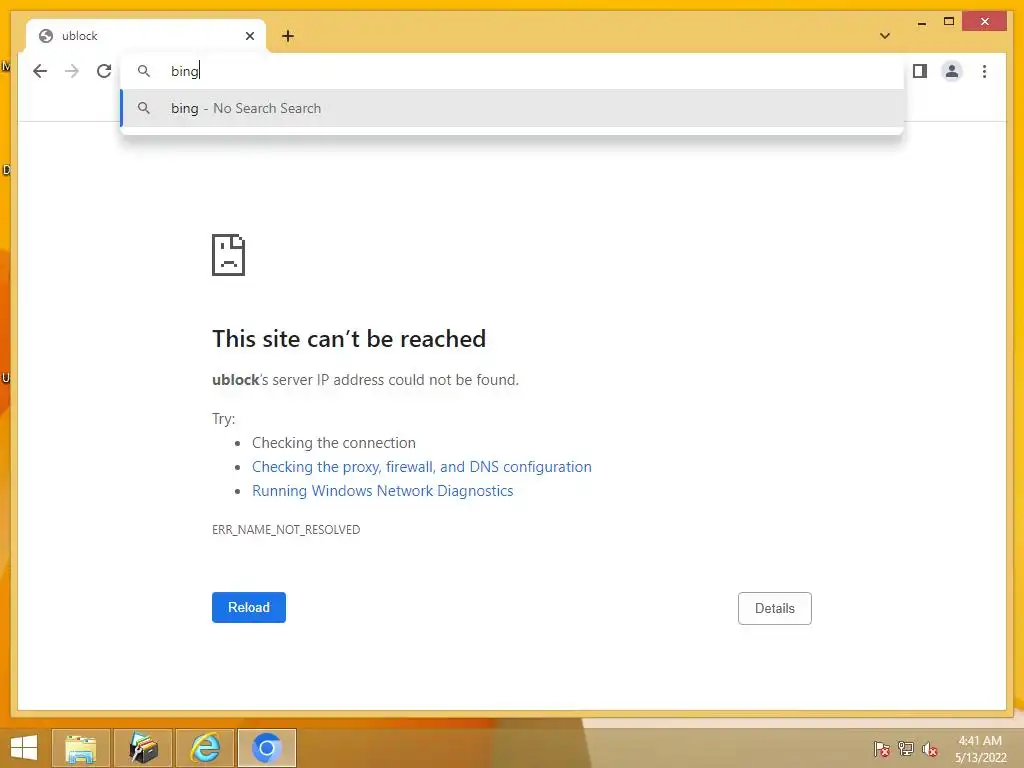Maximize the browser window
This screenshot has width=1024, height=768.
[x=949, y=22]
